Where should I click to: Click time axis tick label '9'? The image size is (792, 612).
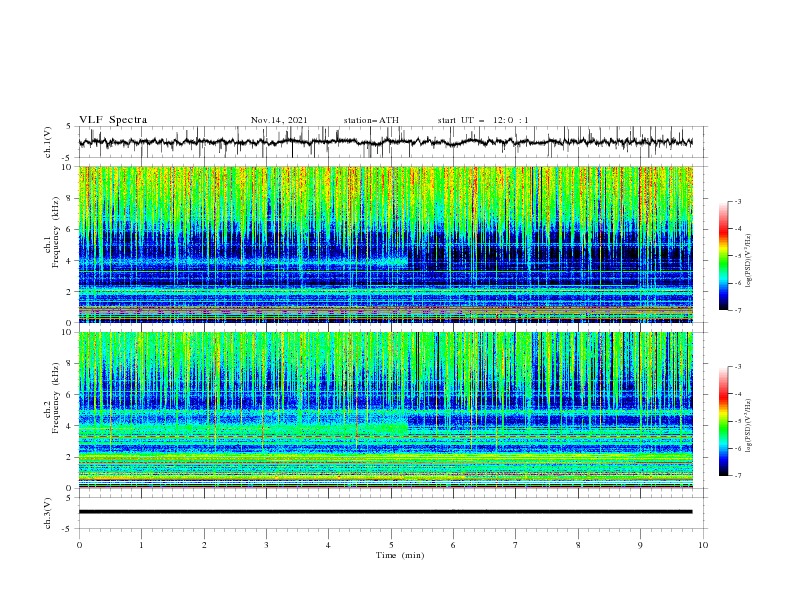(x=640, y=545)
